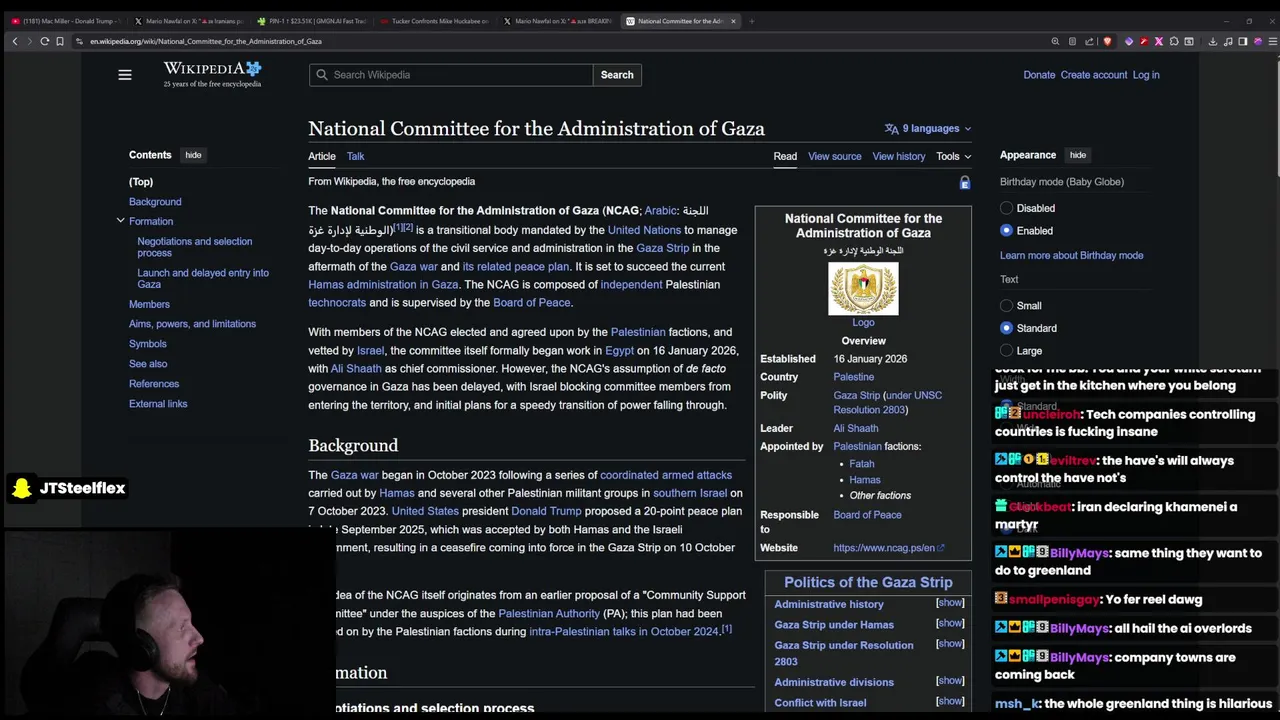1280x720 pixels.
Task: Open the View source tab
Action: [x=834, y=156]
